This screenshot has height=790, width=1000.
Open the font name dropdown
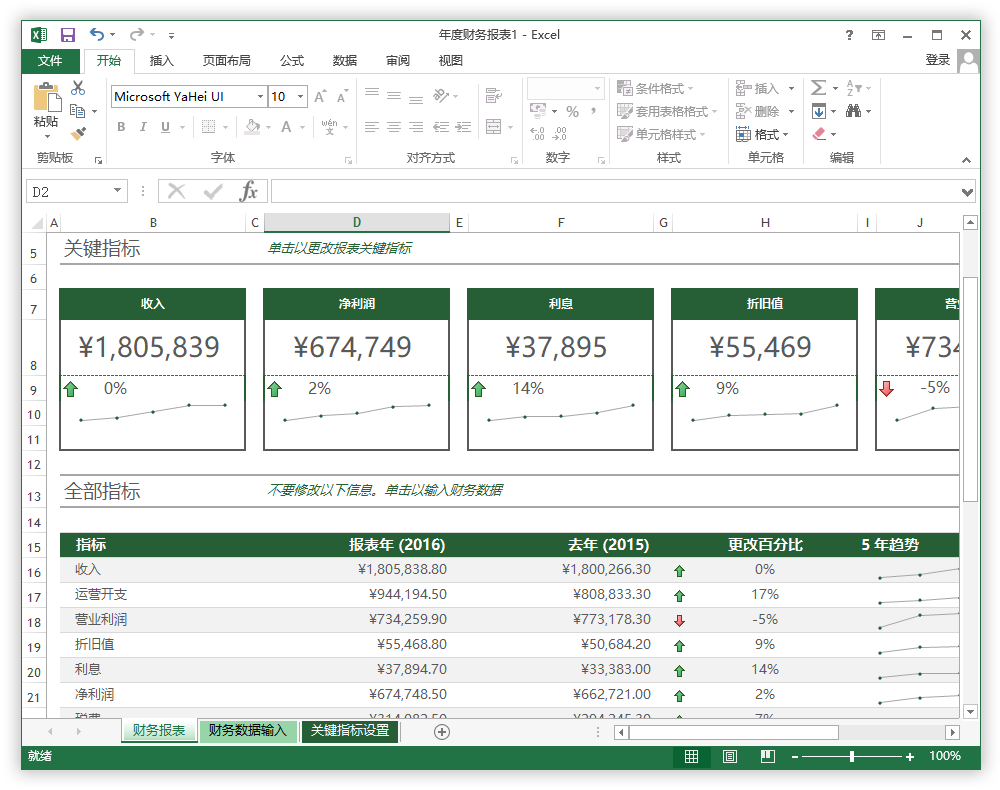(x=260, y=96)
